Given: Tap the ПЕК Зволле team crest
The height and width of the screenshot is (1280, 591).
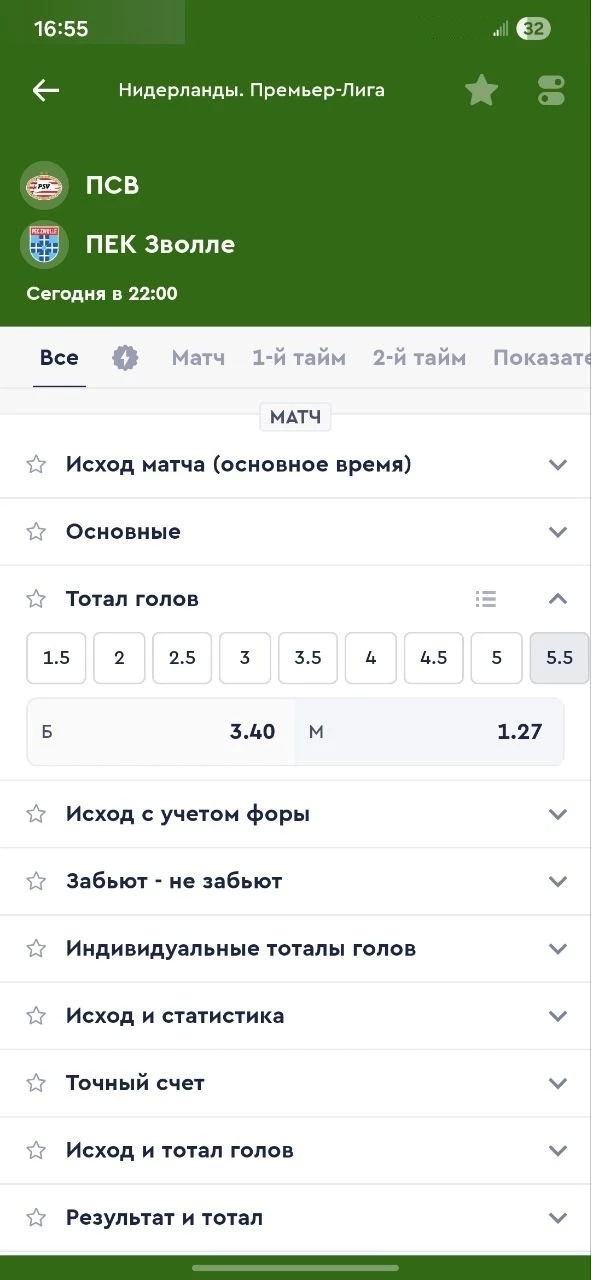Looking at the screenshot, I should point(43,243).
